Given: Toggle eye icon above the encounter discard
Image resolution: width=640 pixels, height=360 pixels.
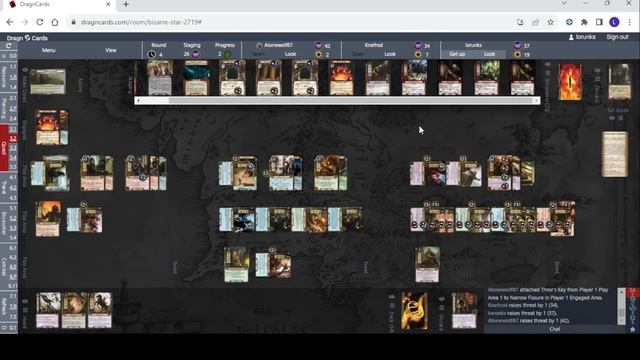Looking at the screenshot, I should click(597, 71).
